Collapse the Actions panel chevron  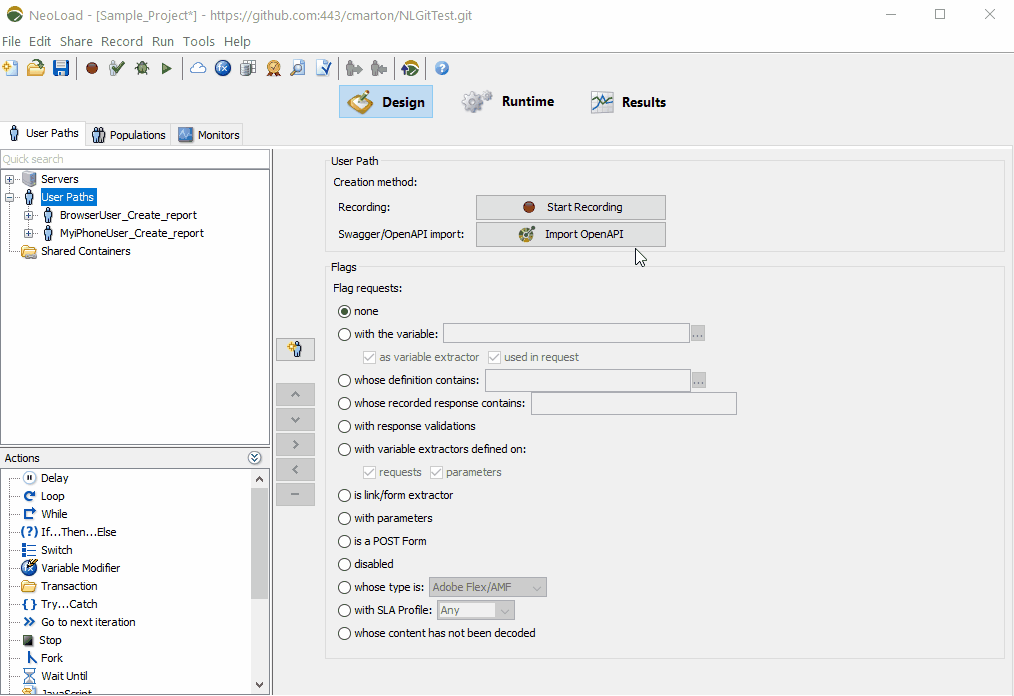tap(255, 458)
